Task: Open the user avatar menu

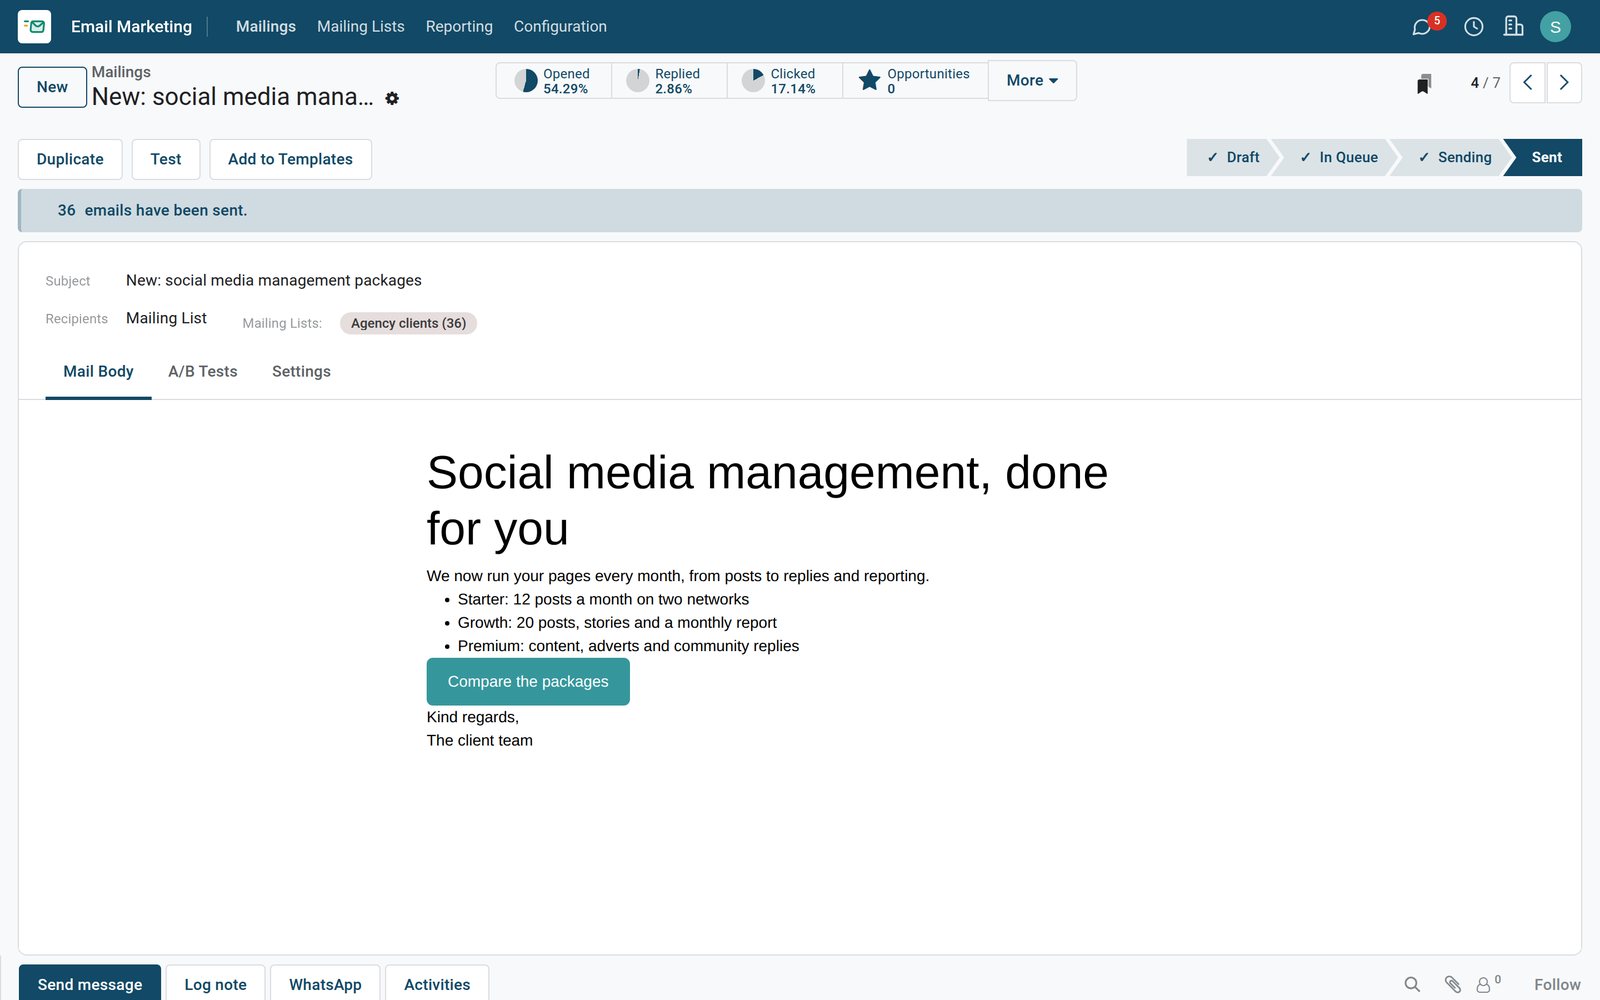Action: 1555,27
